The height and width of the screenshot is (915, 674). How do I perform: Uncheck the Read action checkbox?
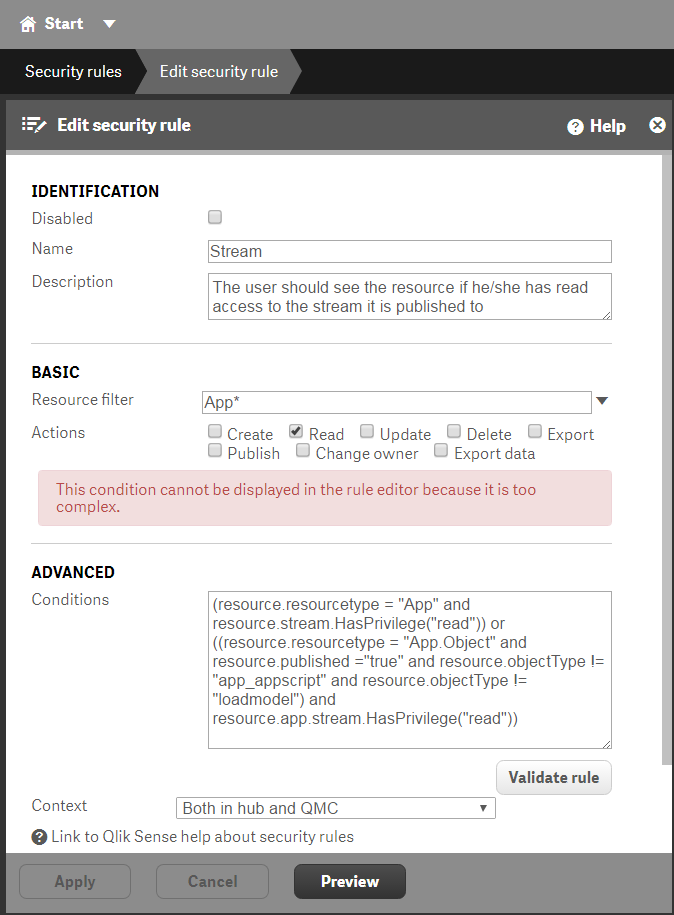296,431
